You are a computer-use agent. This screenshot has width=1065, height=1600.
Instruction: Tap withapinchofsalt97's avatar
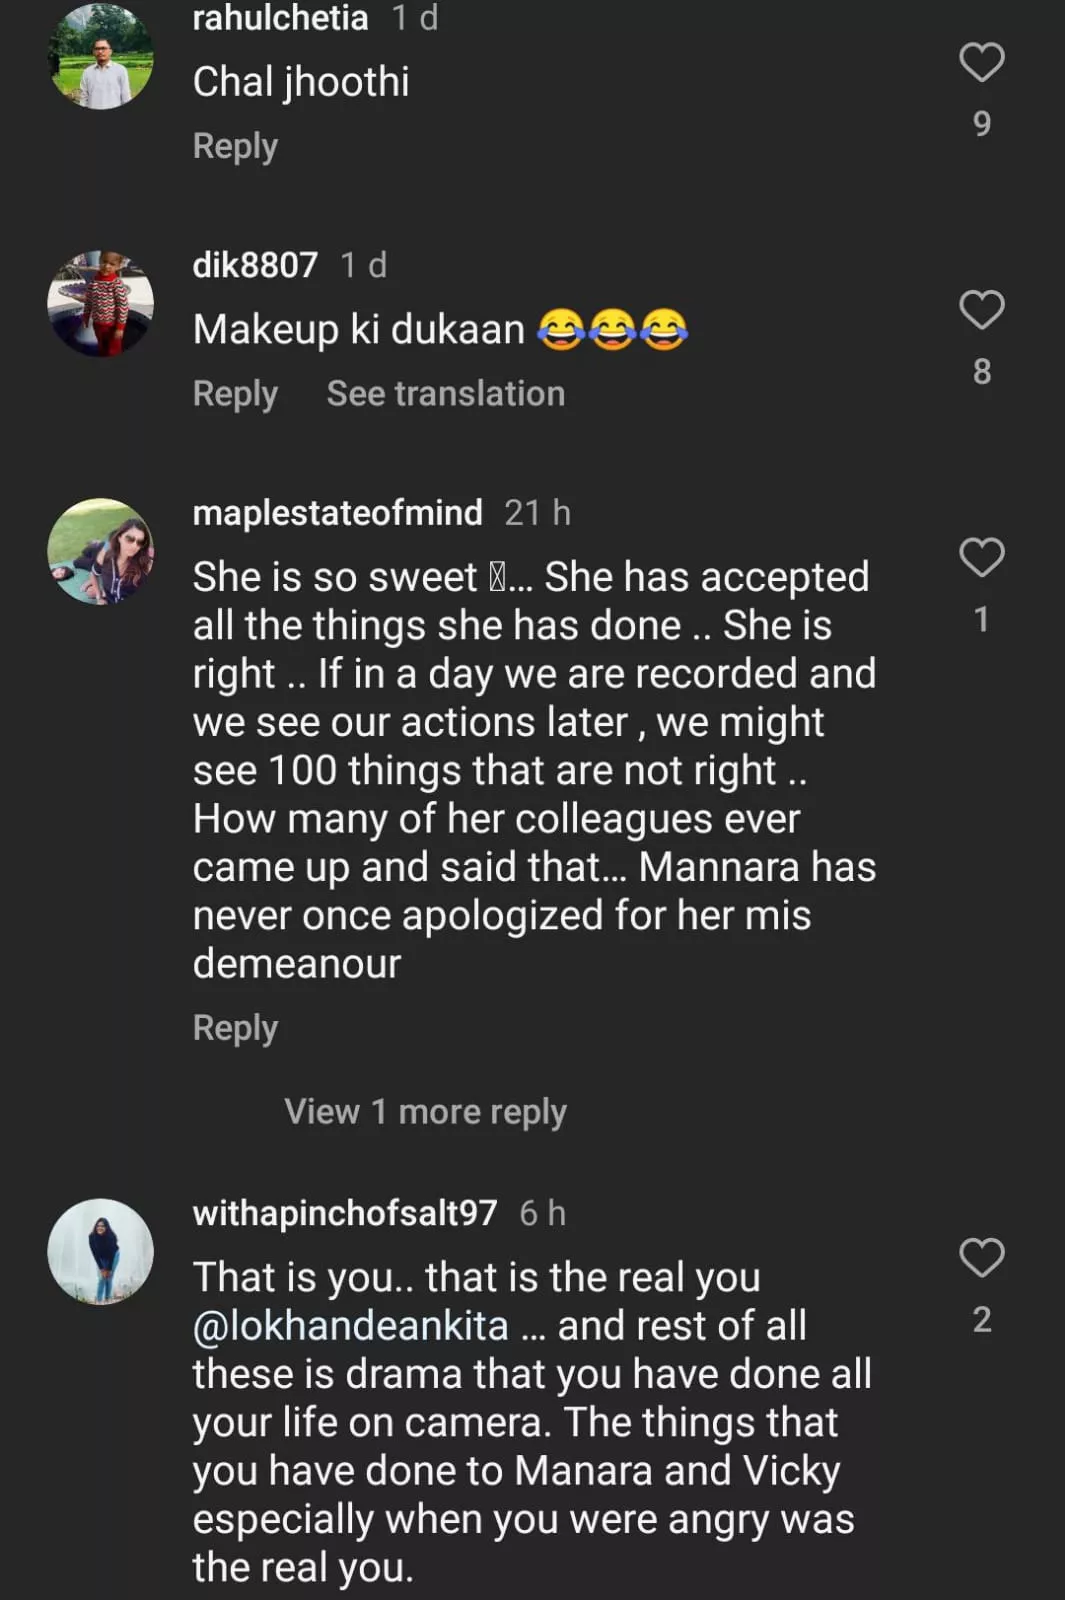(x=101, y=1251)
